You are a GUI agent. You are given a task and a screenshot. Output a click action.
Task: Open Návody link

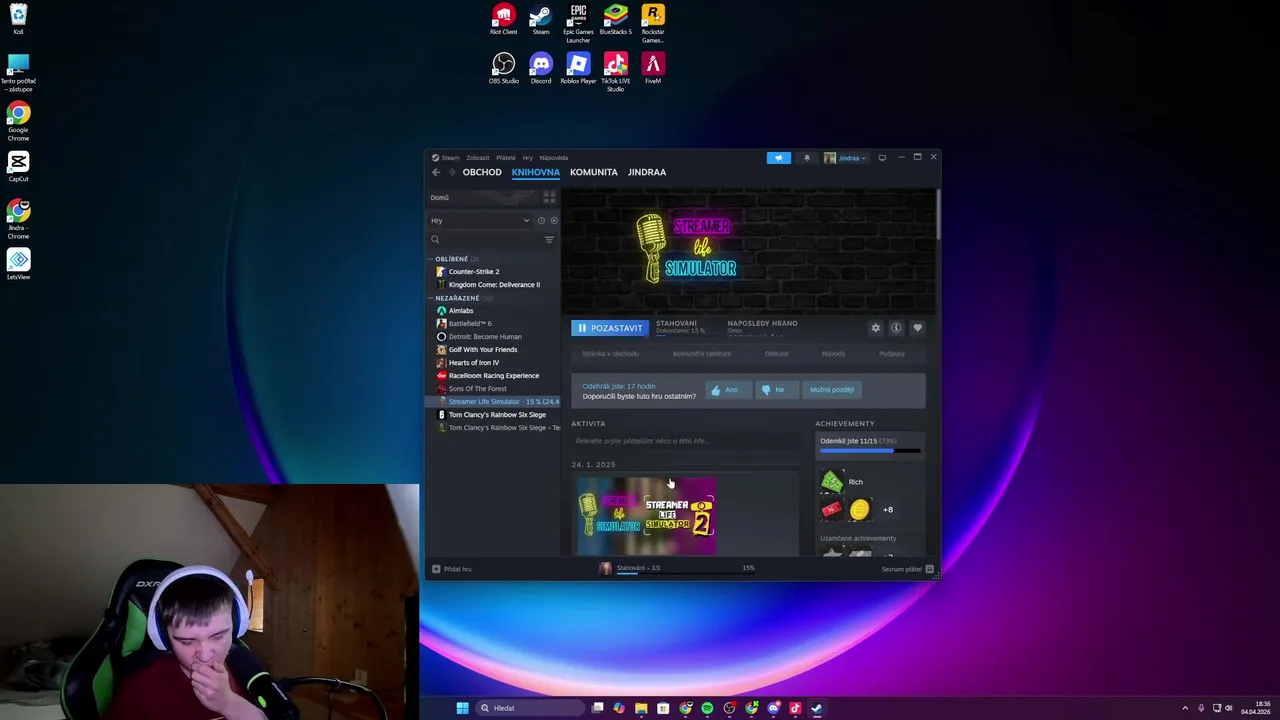pos(834,354)
